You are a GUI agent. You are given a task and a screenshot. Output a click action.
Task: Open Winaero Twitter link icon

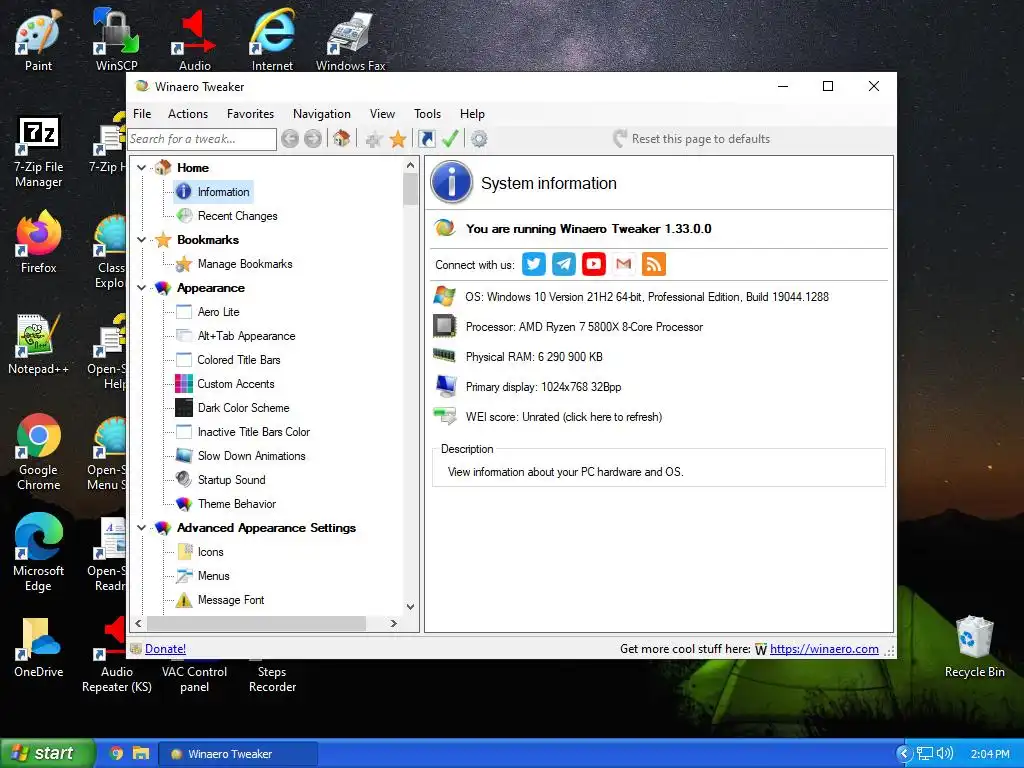(x=534, y=264)
